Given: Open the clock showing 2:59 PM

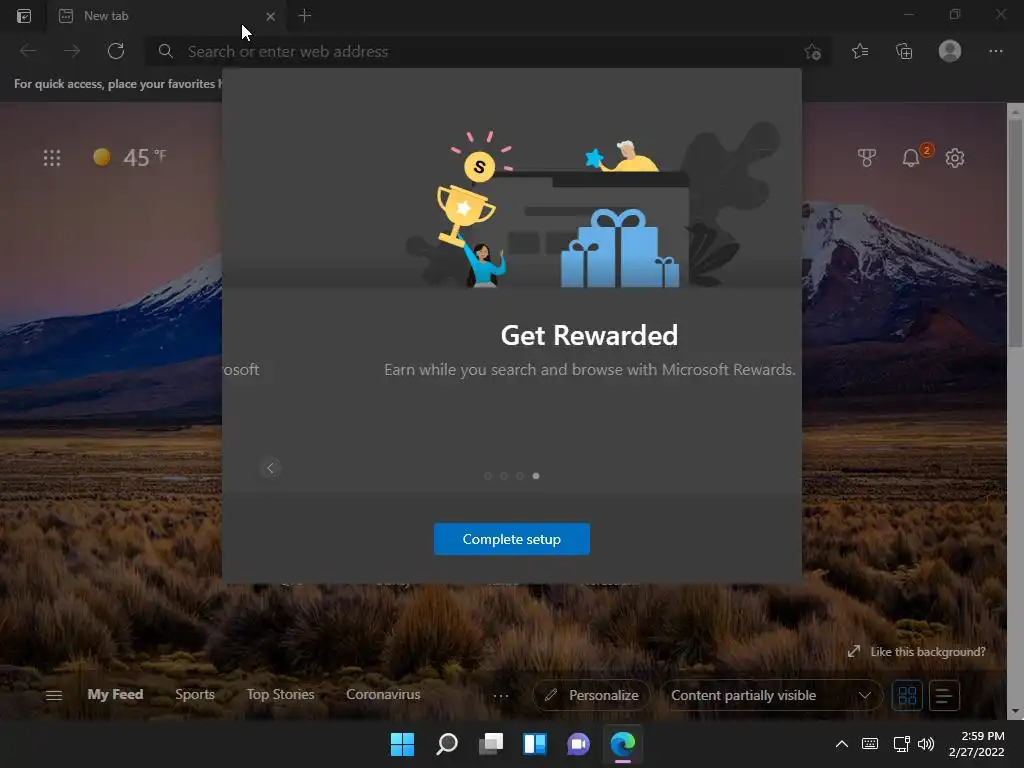Looking at the screenshot, I should pos(976,744).
